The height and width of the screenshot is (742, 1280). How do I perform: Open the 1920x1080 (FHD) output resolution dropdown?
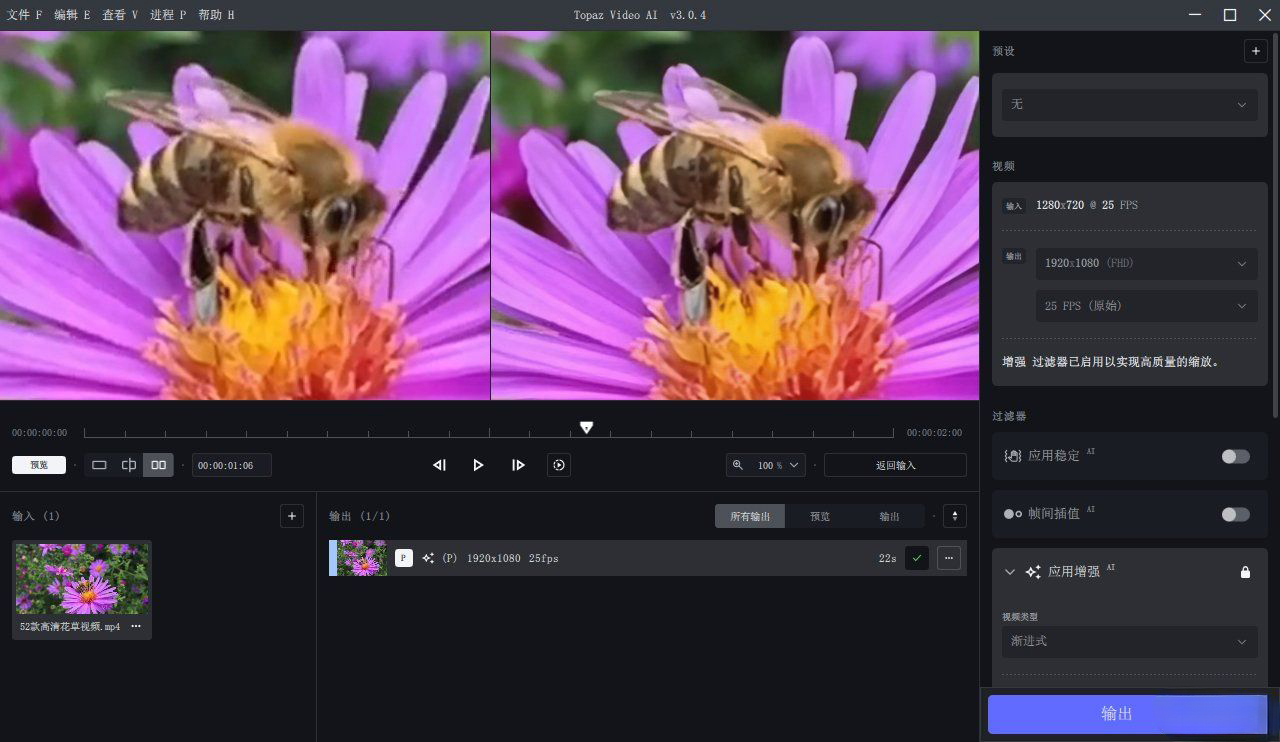click(1146, 263)
